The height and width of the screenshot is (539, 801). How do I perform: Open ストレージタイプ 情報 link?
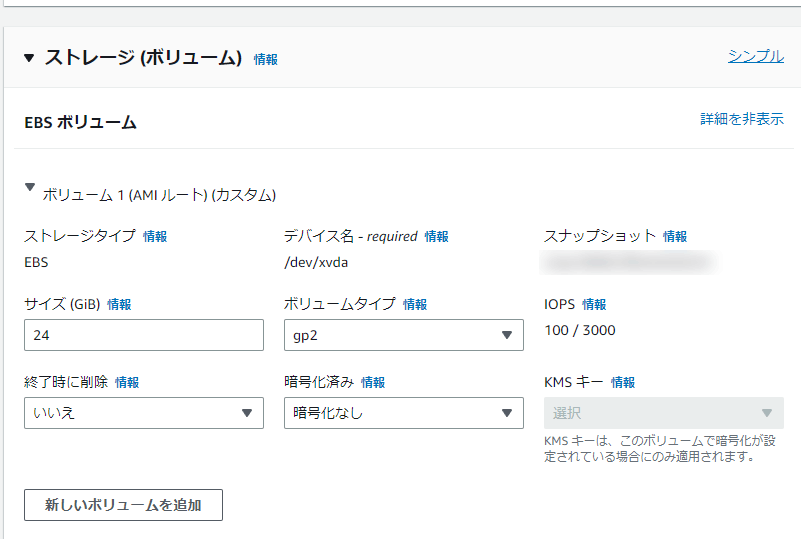[x=155, y=237]
